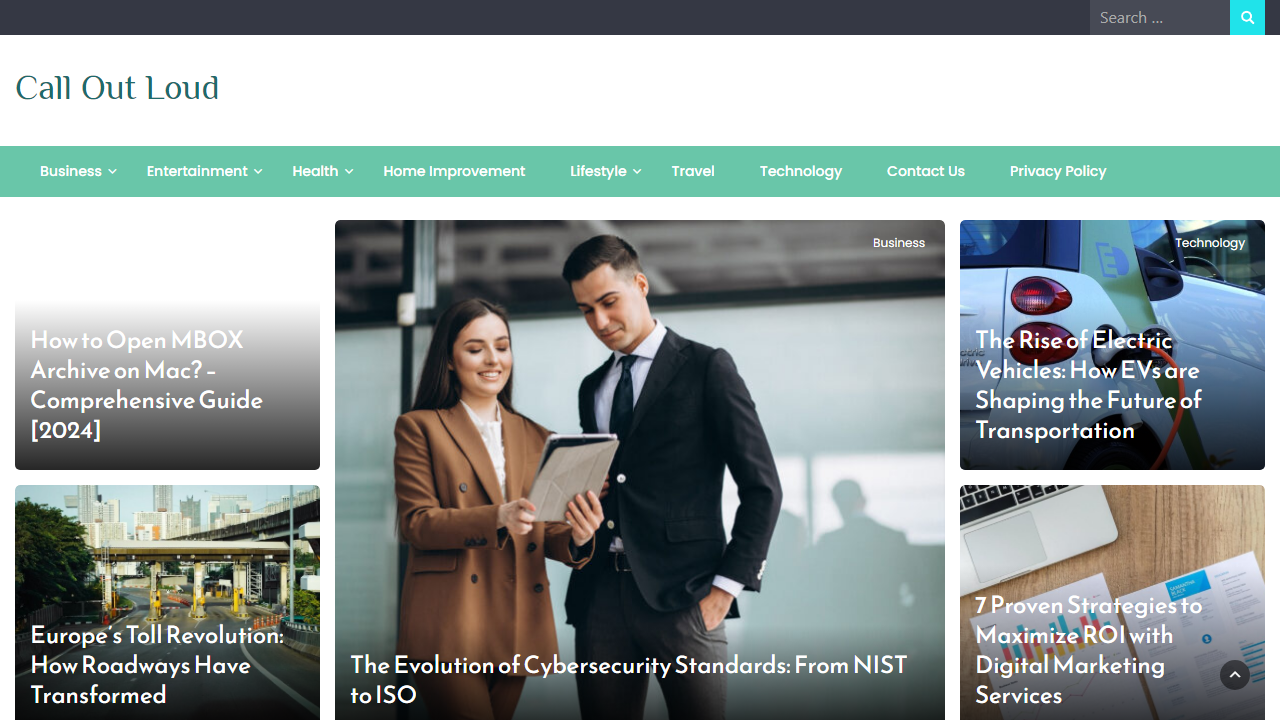Expand the Health submenu chevron
The width and height of the screenshot is (1280, 720).
pyautogui.click(x=349, y=172)
